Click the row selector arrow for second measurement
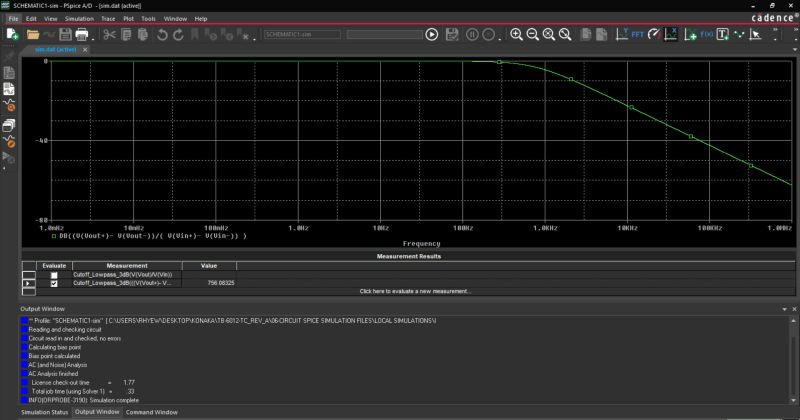 coord(29,283)
